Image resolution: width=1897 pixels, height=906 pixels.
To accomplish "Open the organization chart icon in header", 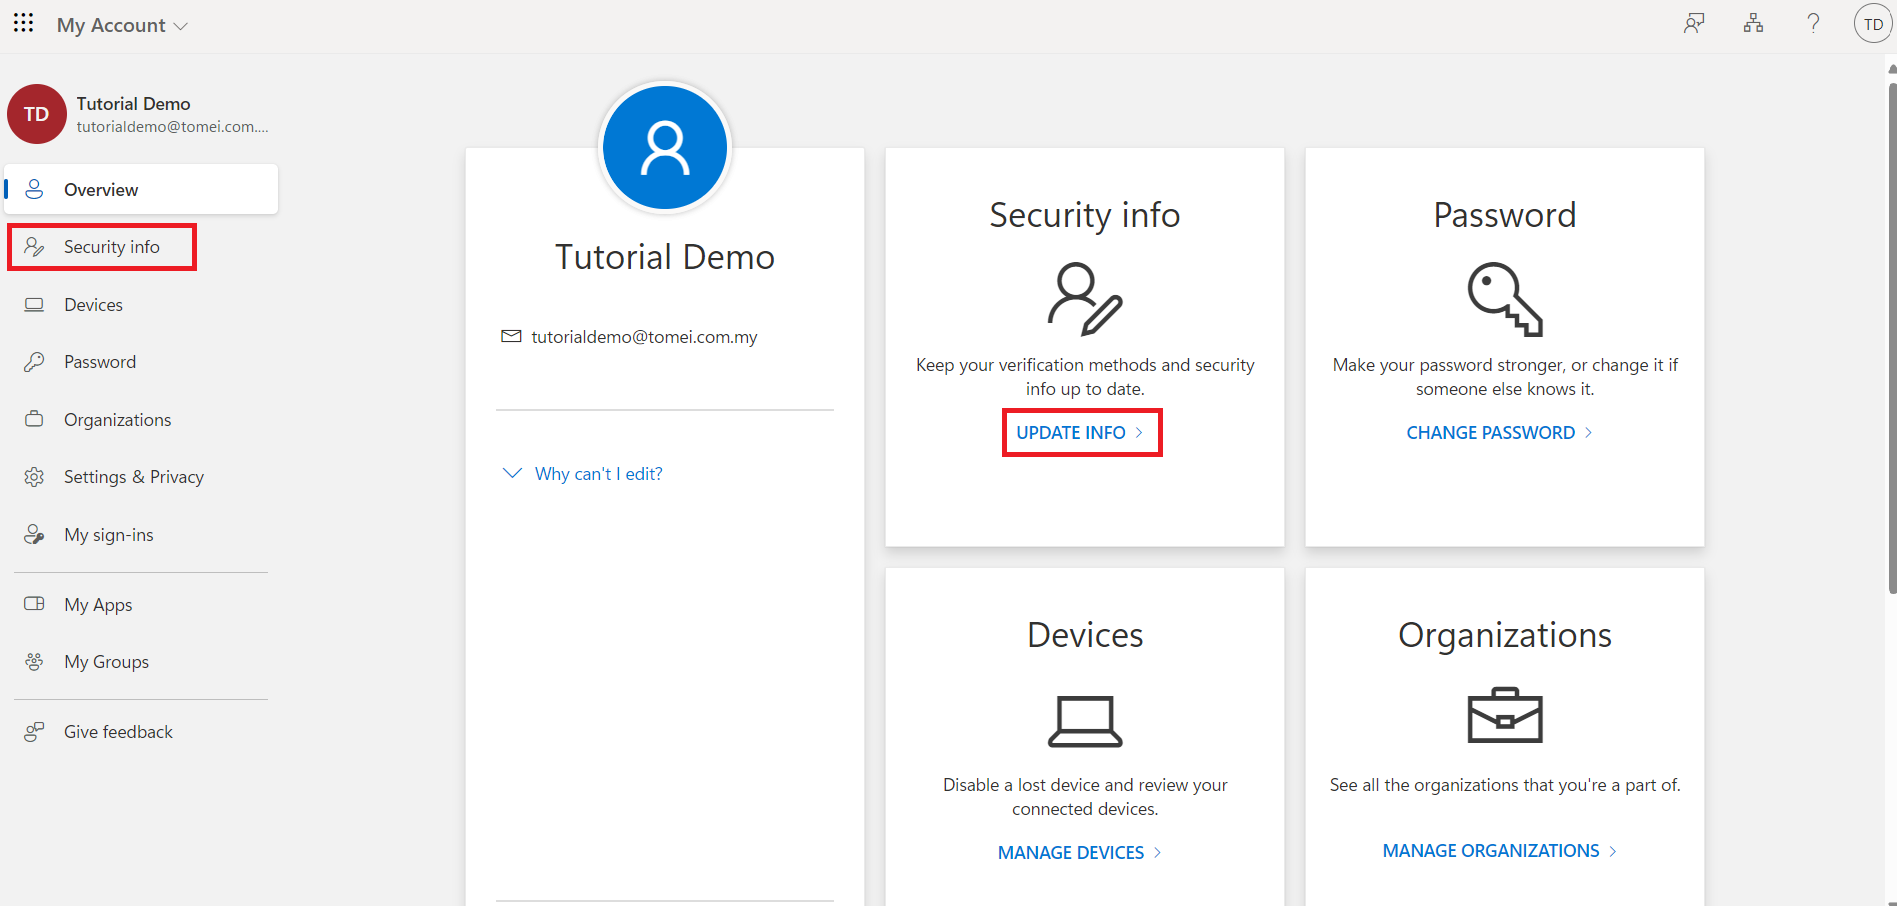I will coord(1753,24).
